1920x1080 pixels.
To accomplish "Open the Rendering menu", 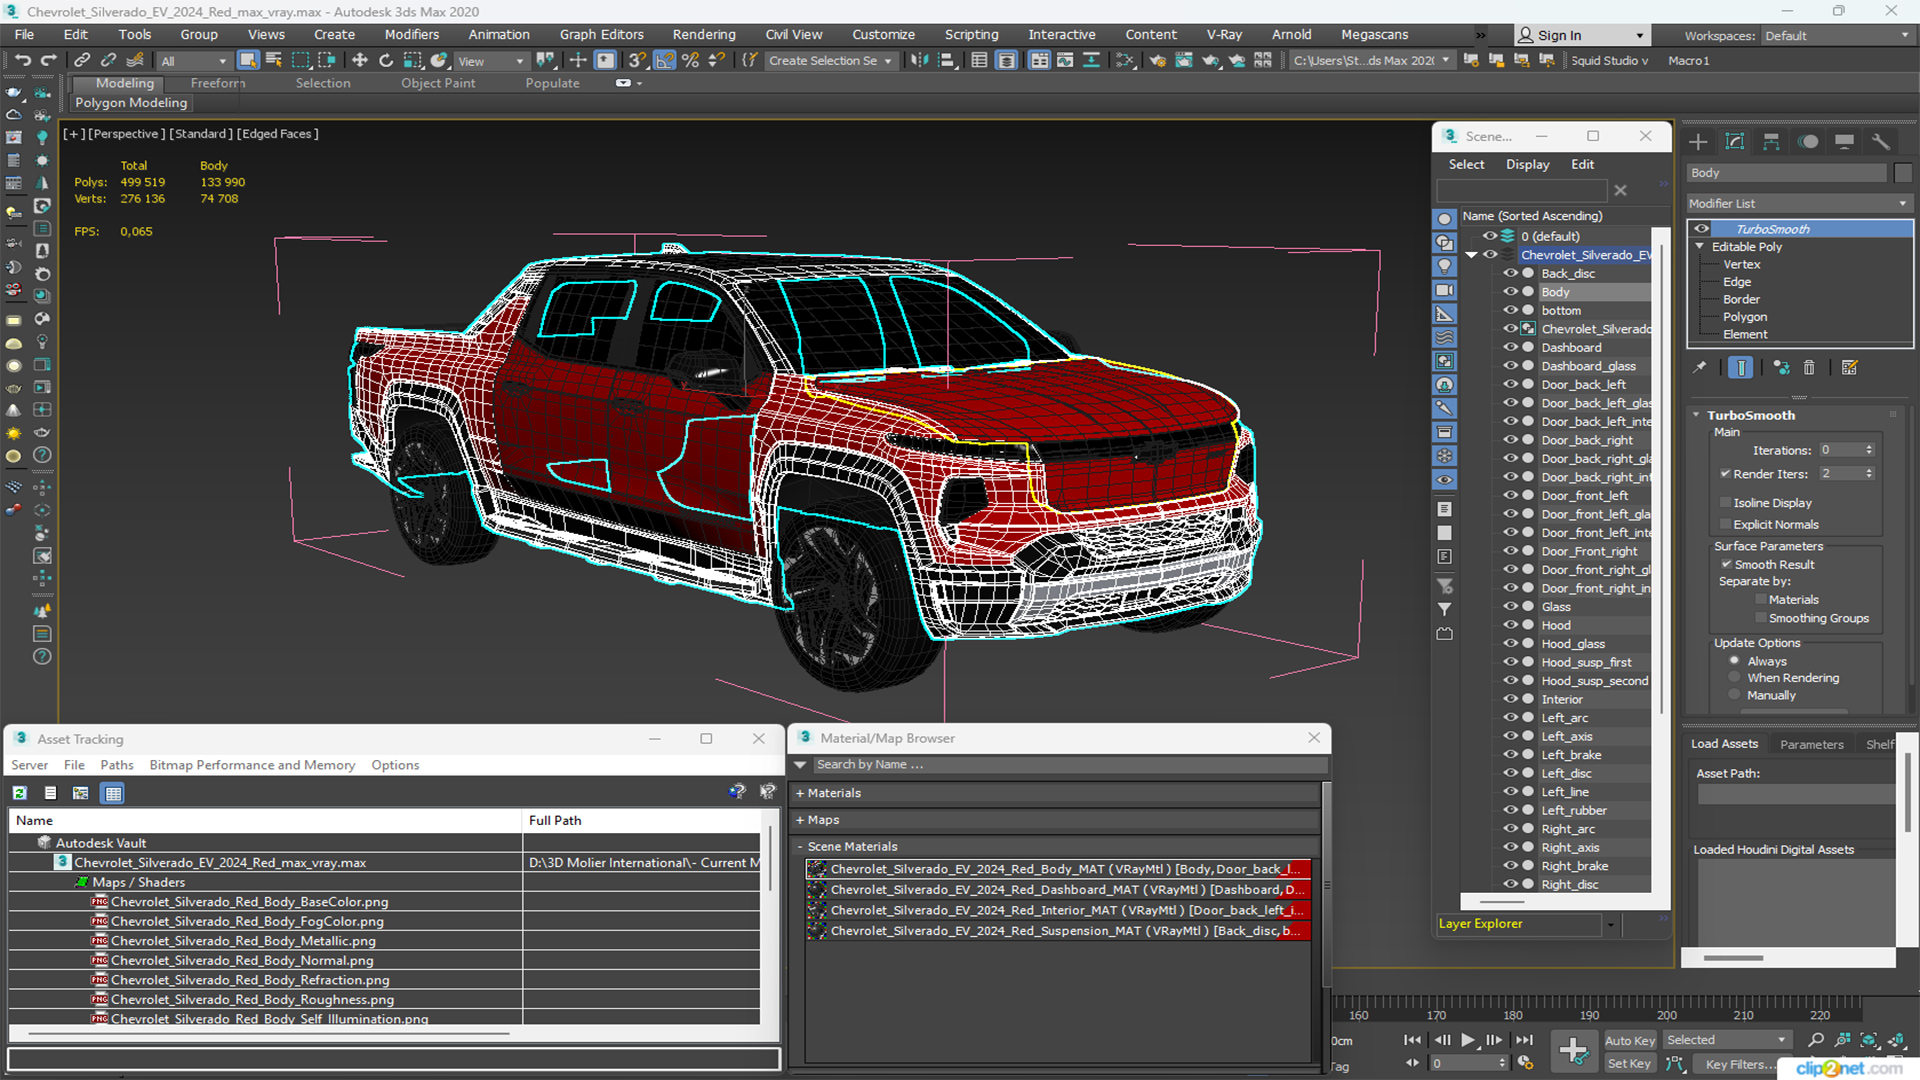I will (x=703, y=34).
